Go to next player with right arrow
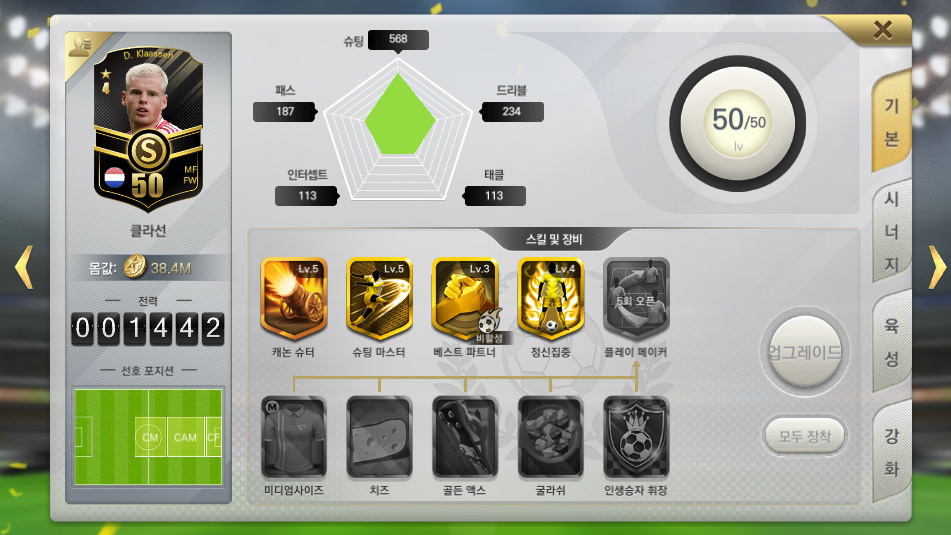Viewport: 951px width, 535px height. pos(937,267)
